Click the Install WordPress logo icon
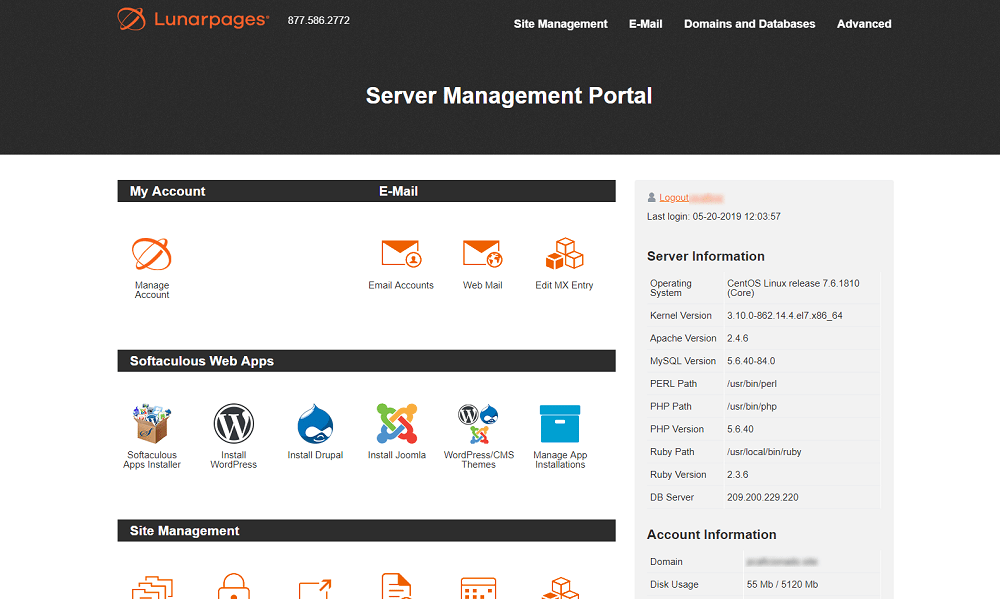Screen dimensions: 1000x599 (233, 424)
